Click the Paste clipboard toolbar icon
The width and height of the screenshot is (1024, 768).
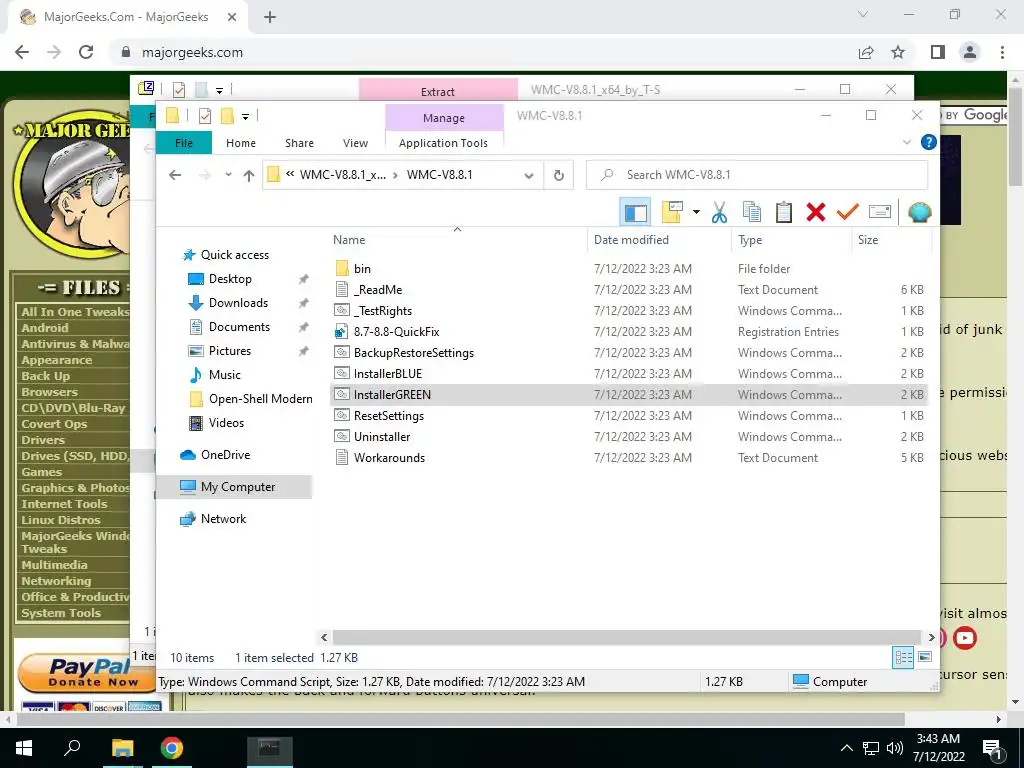tap(784, 212)
